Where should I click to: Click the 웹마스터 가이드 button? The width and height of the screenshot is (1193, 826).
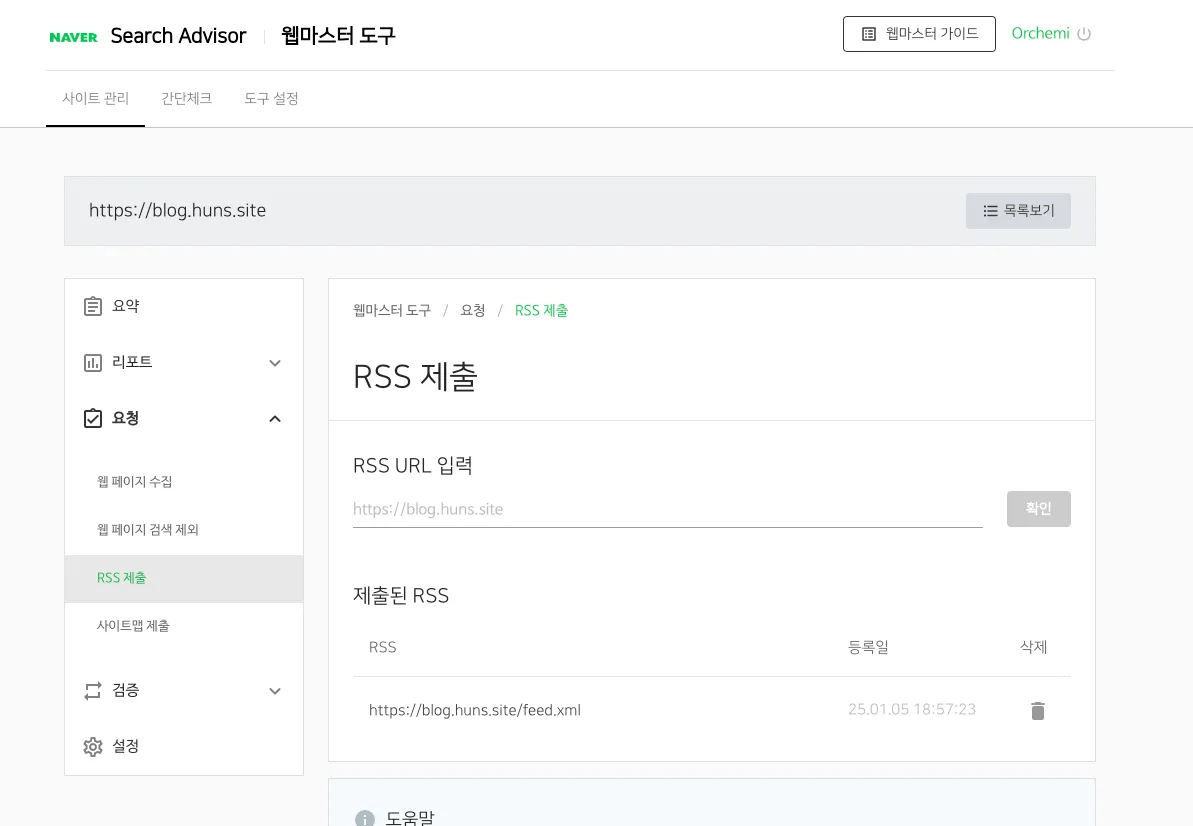tap(919, 33)
